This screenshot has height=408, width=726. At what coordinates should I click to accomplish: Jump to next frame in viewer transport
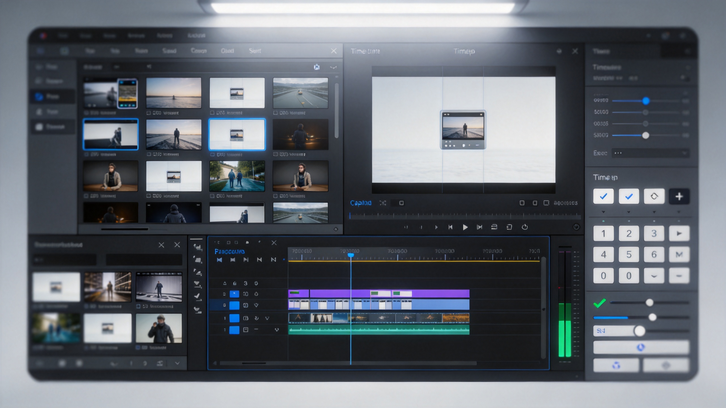point(480,227)
